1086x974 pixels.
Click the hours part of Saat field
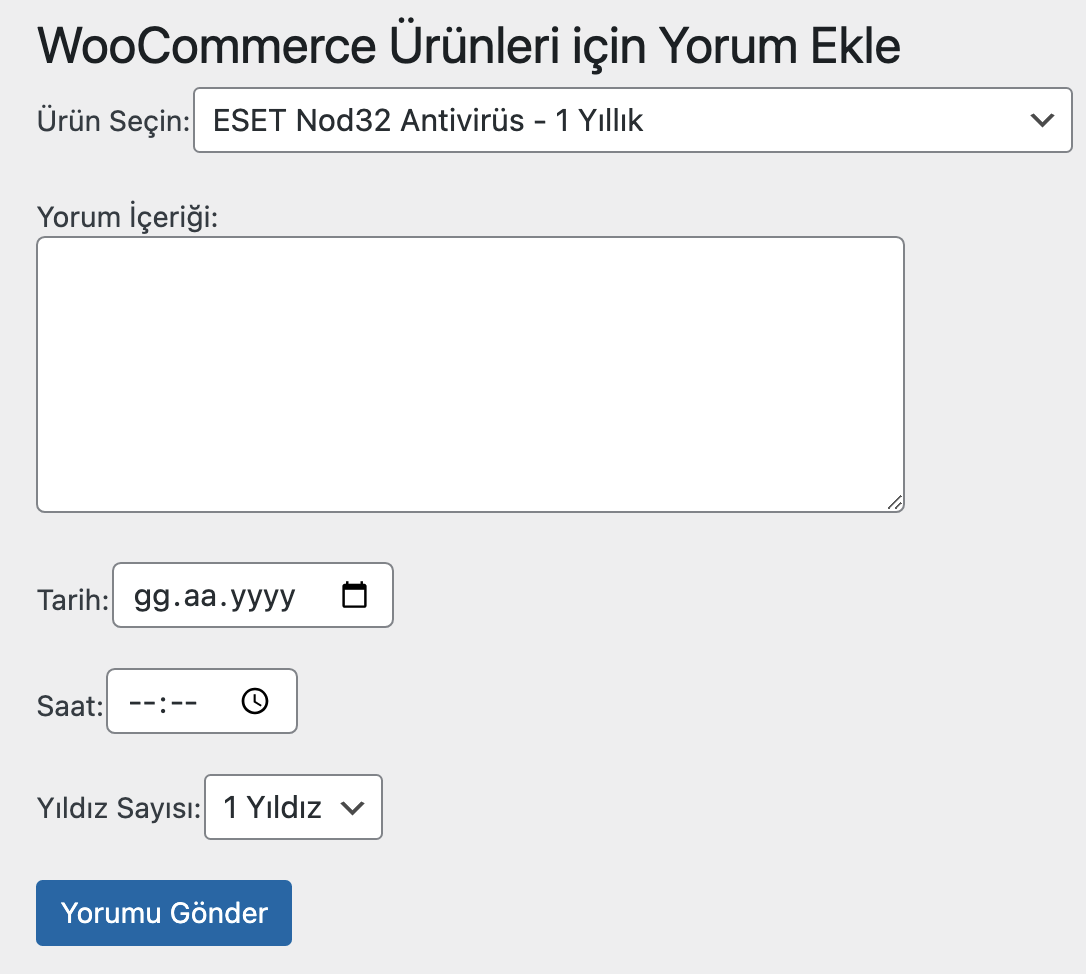point(141,702)
